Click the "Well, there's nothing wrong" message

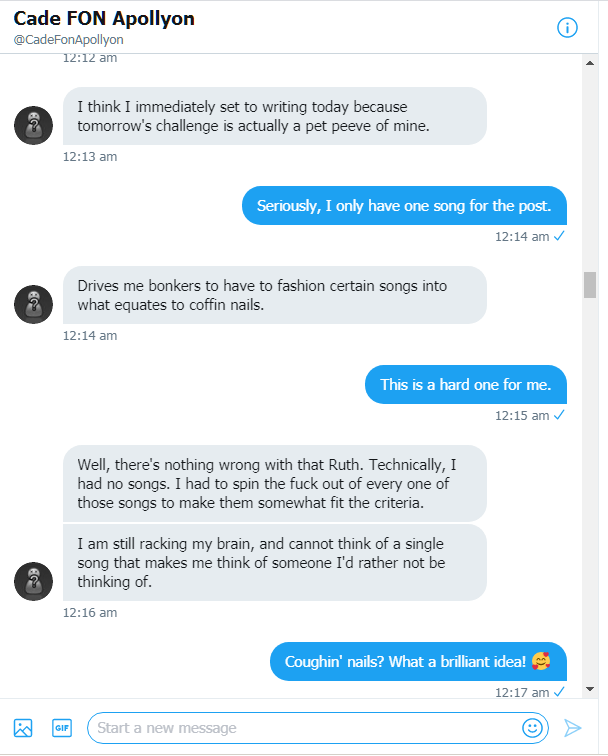274,484
